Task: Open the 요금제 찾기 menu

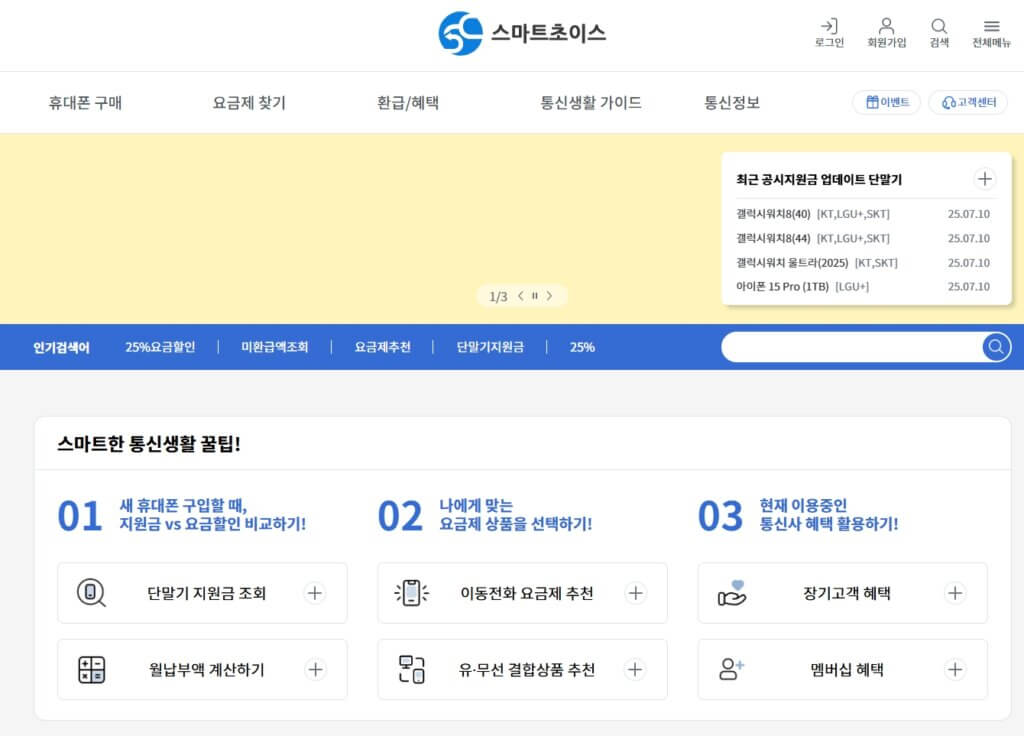Action: (x=249, y=102)
